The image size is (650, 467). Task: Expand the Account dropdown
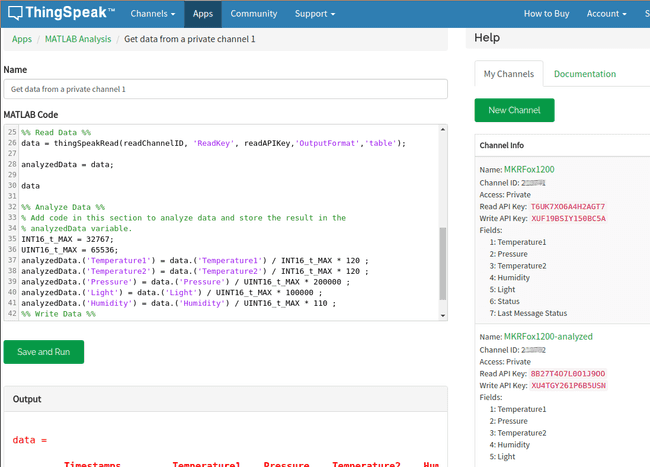coord(607,14)
